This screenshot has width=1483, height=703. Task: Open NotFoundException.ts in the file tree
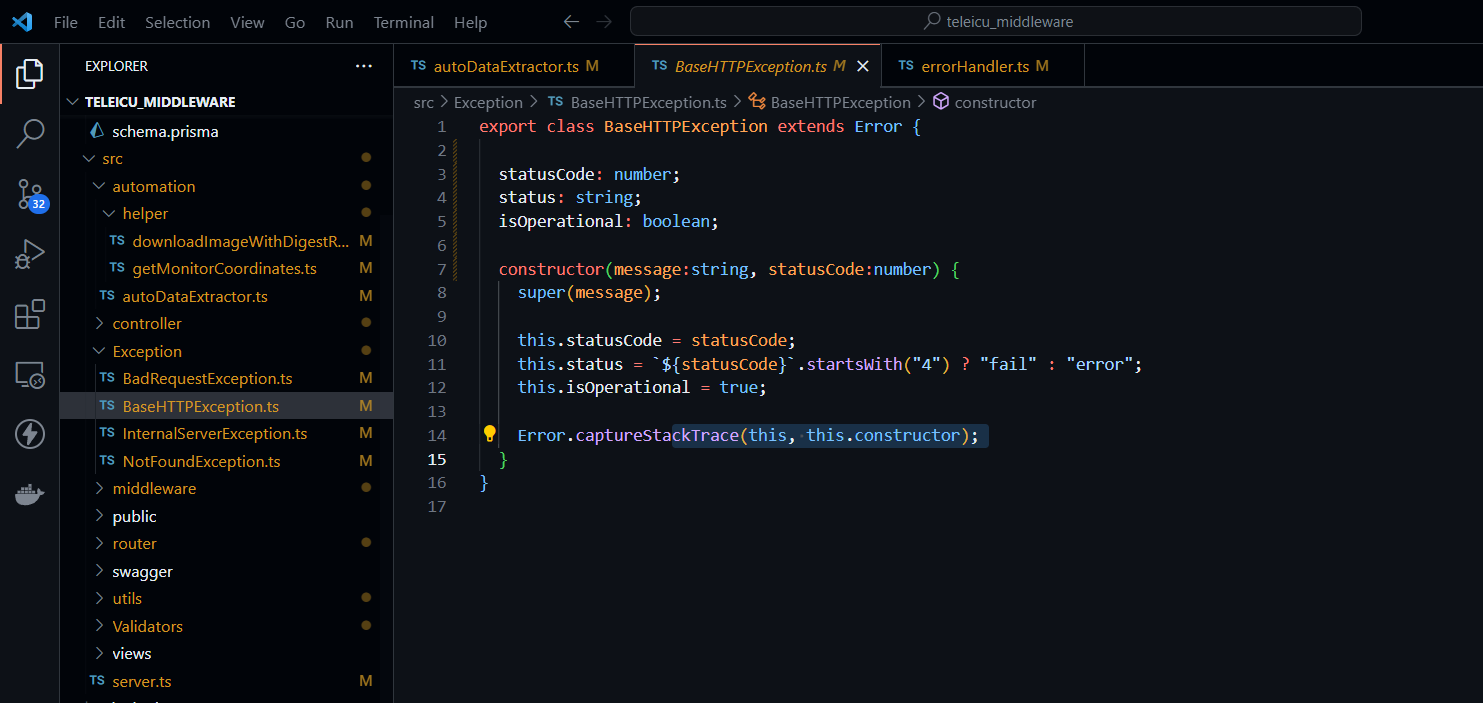pyautogui.click(x=201, y=462)
